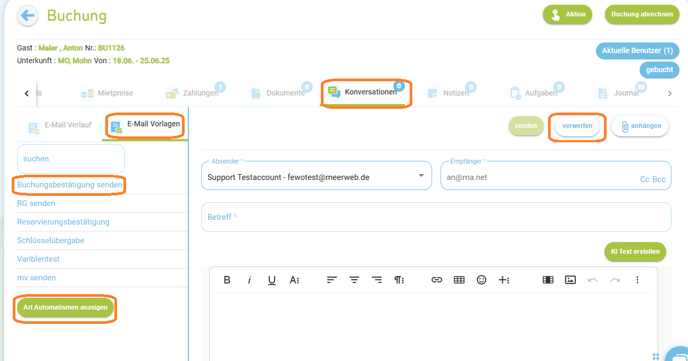The image size is (688, 361).
Task: Open the emoji picker
Action: click(x=481, y=280)
